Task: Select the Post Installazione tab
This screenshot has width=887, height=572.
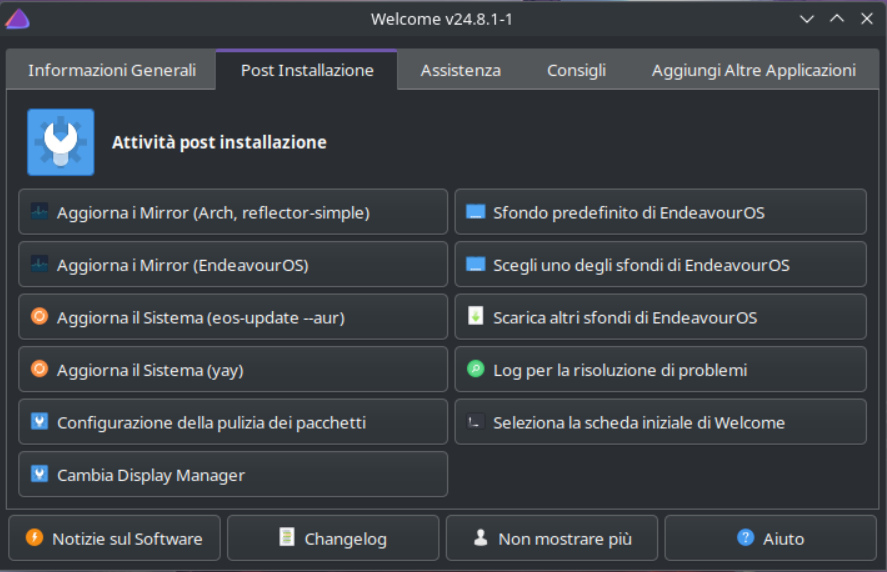Action: [x=307, y=70]
